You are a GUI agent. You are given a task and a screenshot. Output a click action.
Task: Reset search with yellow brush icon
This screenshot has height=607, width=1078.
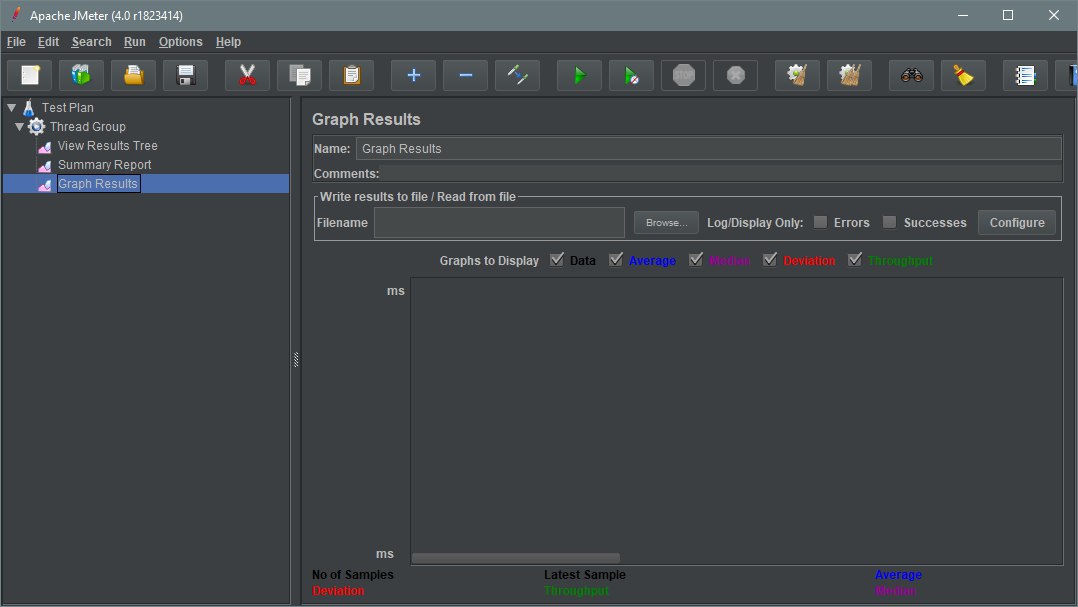[x=963, y=75]
